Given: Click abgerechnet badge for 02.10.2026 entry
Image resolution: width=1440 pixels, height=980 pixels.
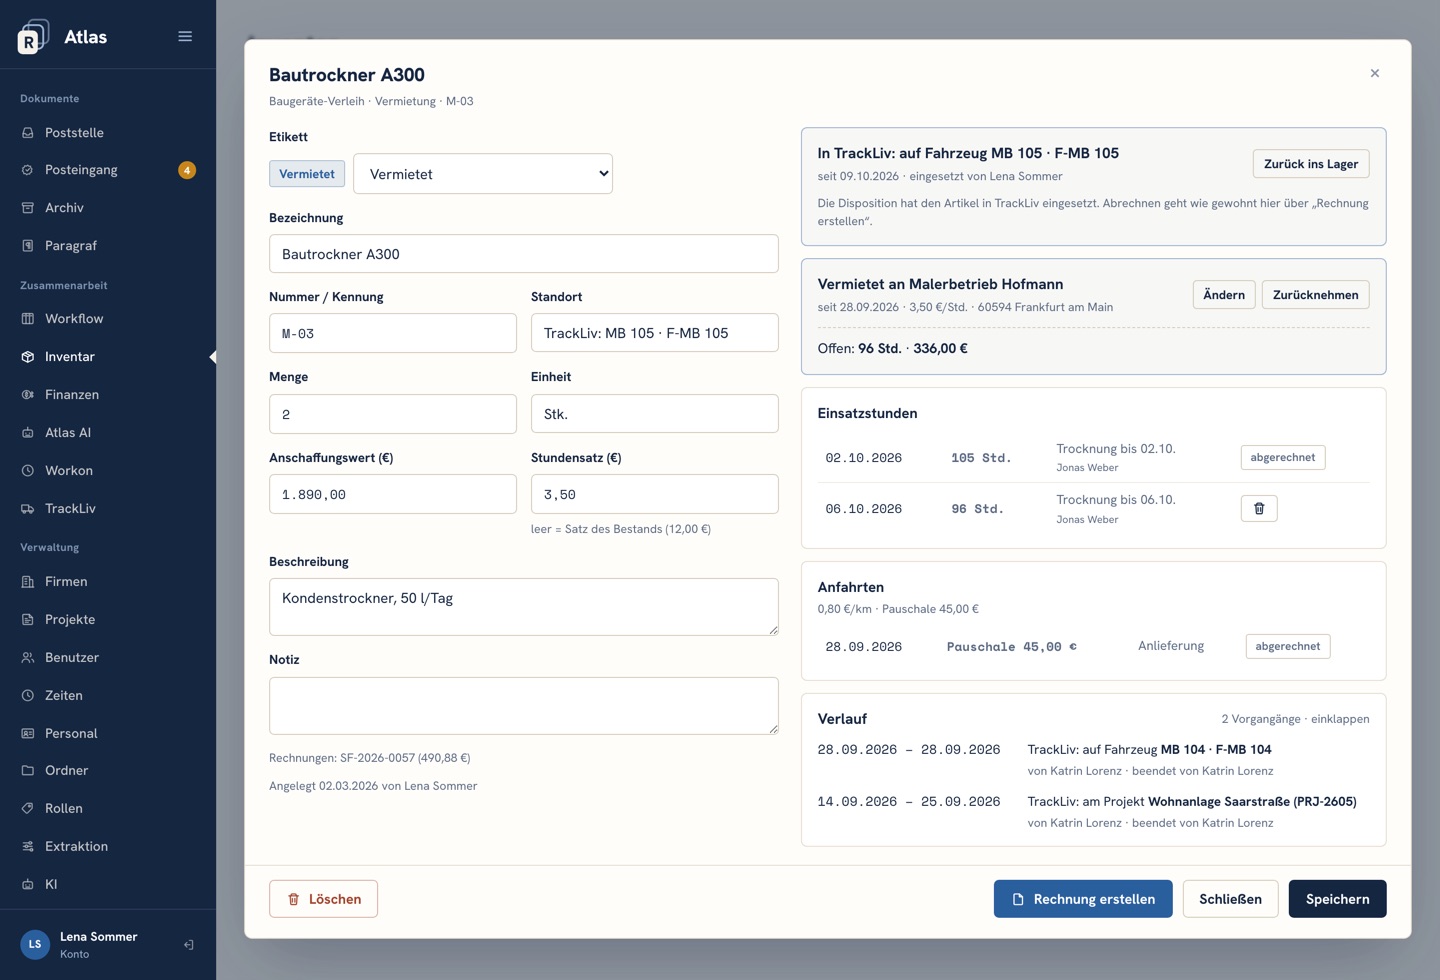Looking at the screenshot, I should pyautogui.click(x=1283, y=458).
